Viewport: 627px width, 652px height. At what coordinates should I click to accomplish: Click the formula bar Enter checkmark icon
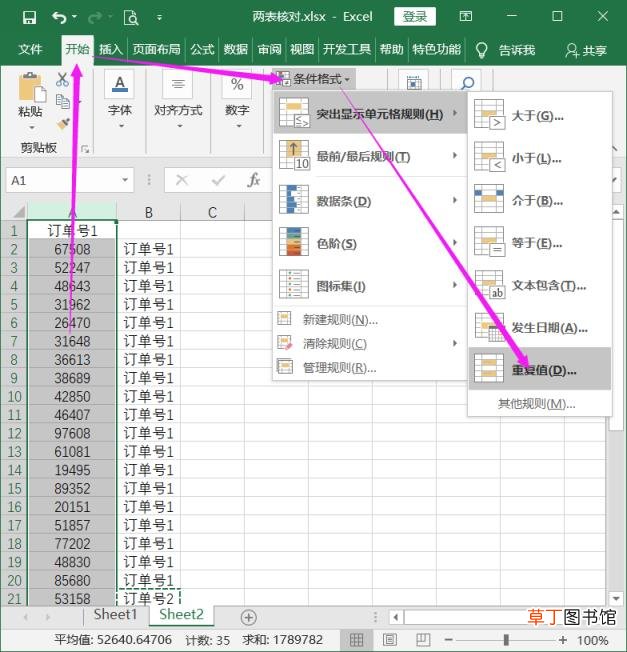[x=218, y=180]
